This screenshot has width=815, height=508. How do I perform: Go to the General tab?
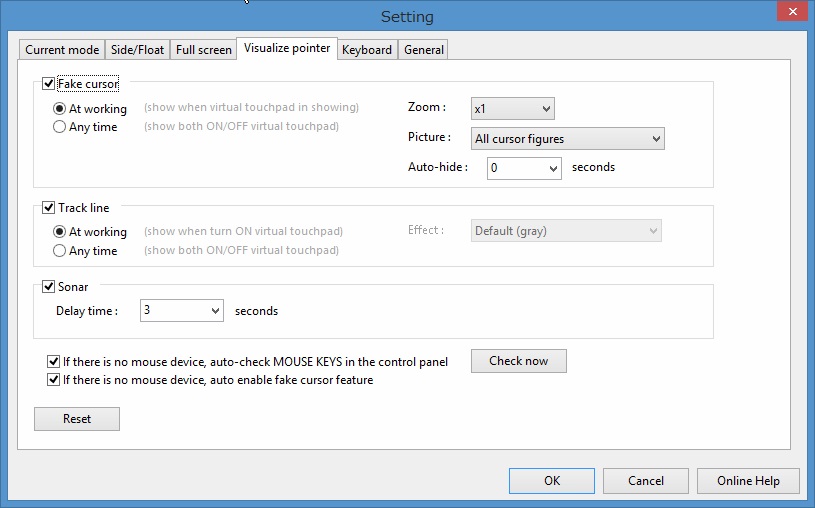(x=424, y=50)
